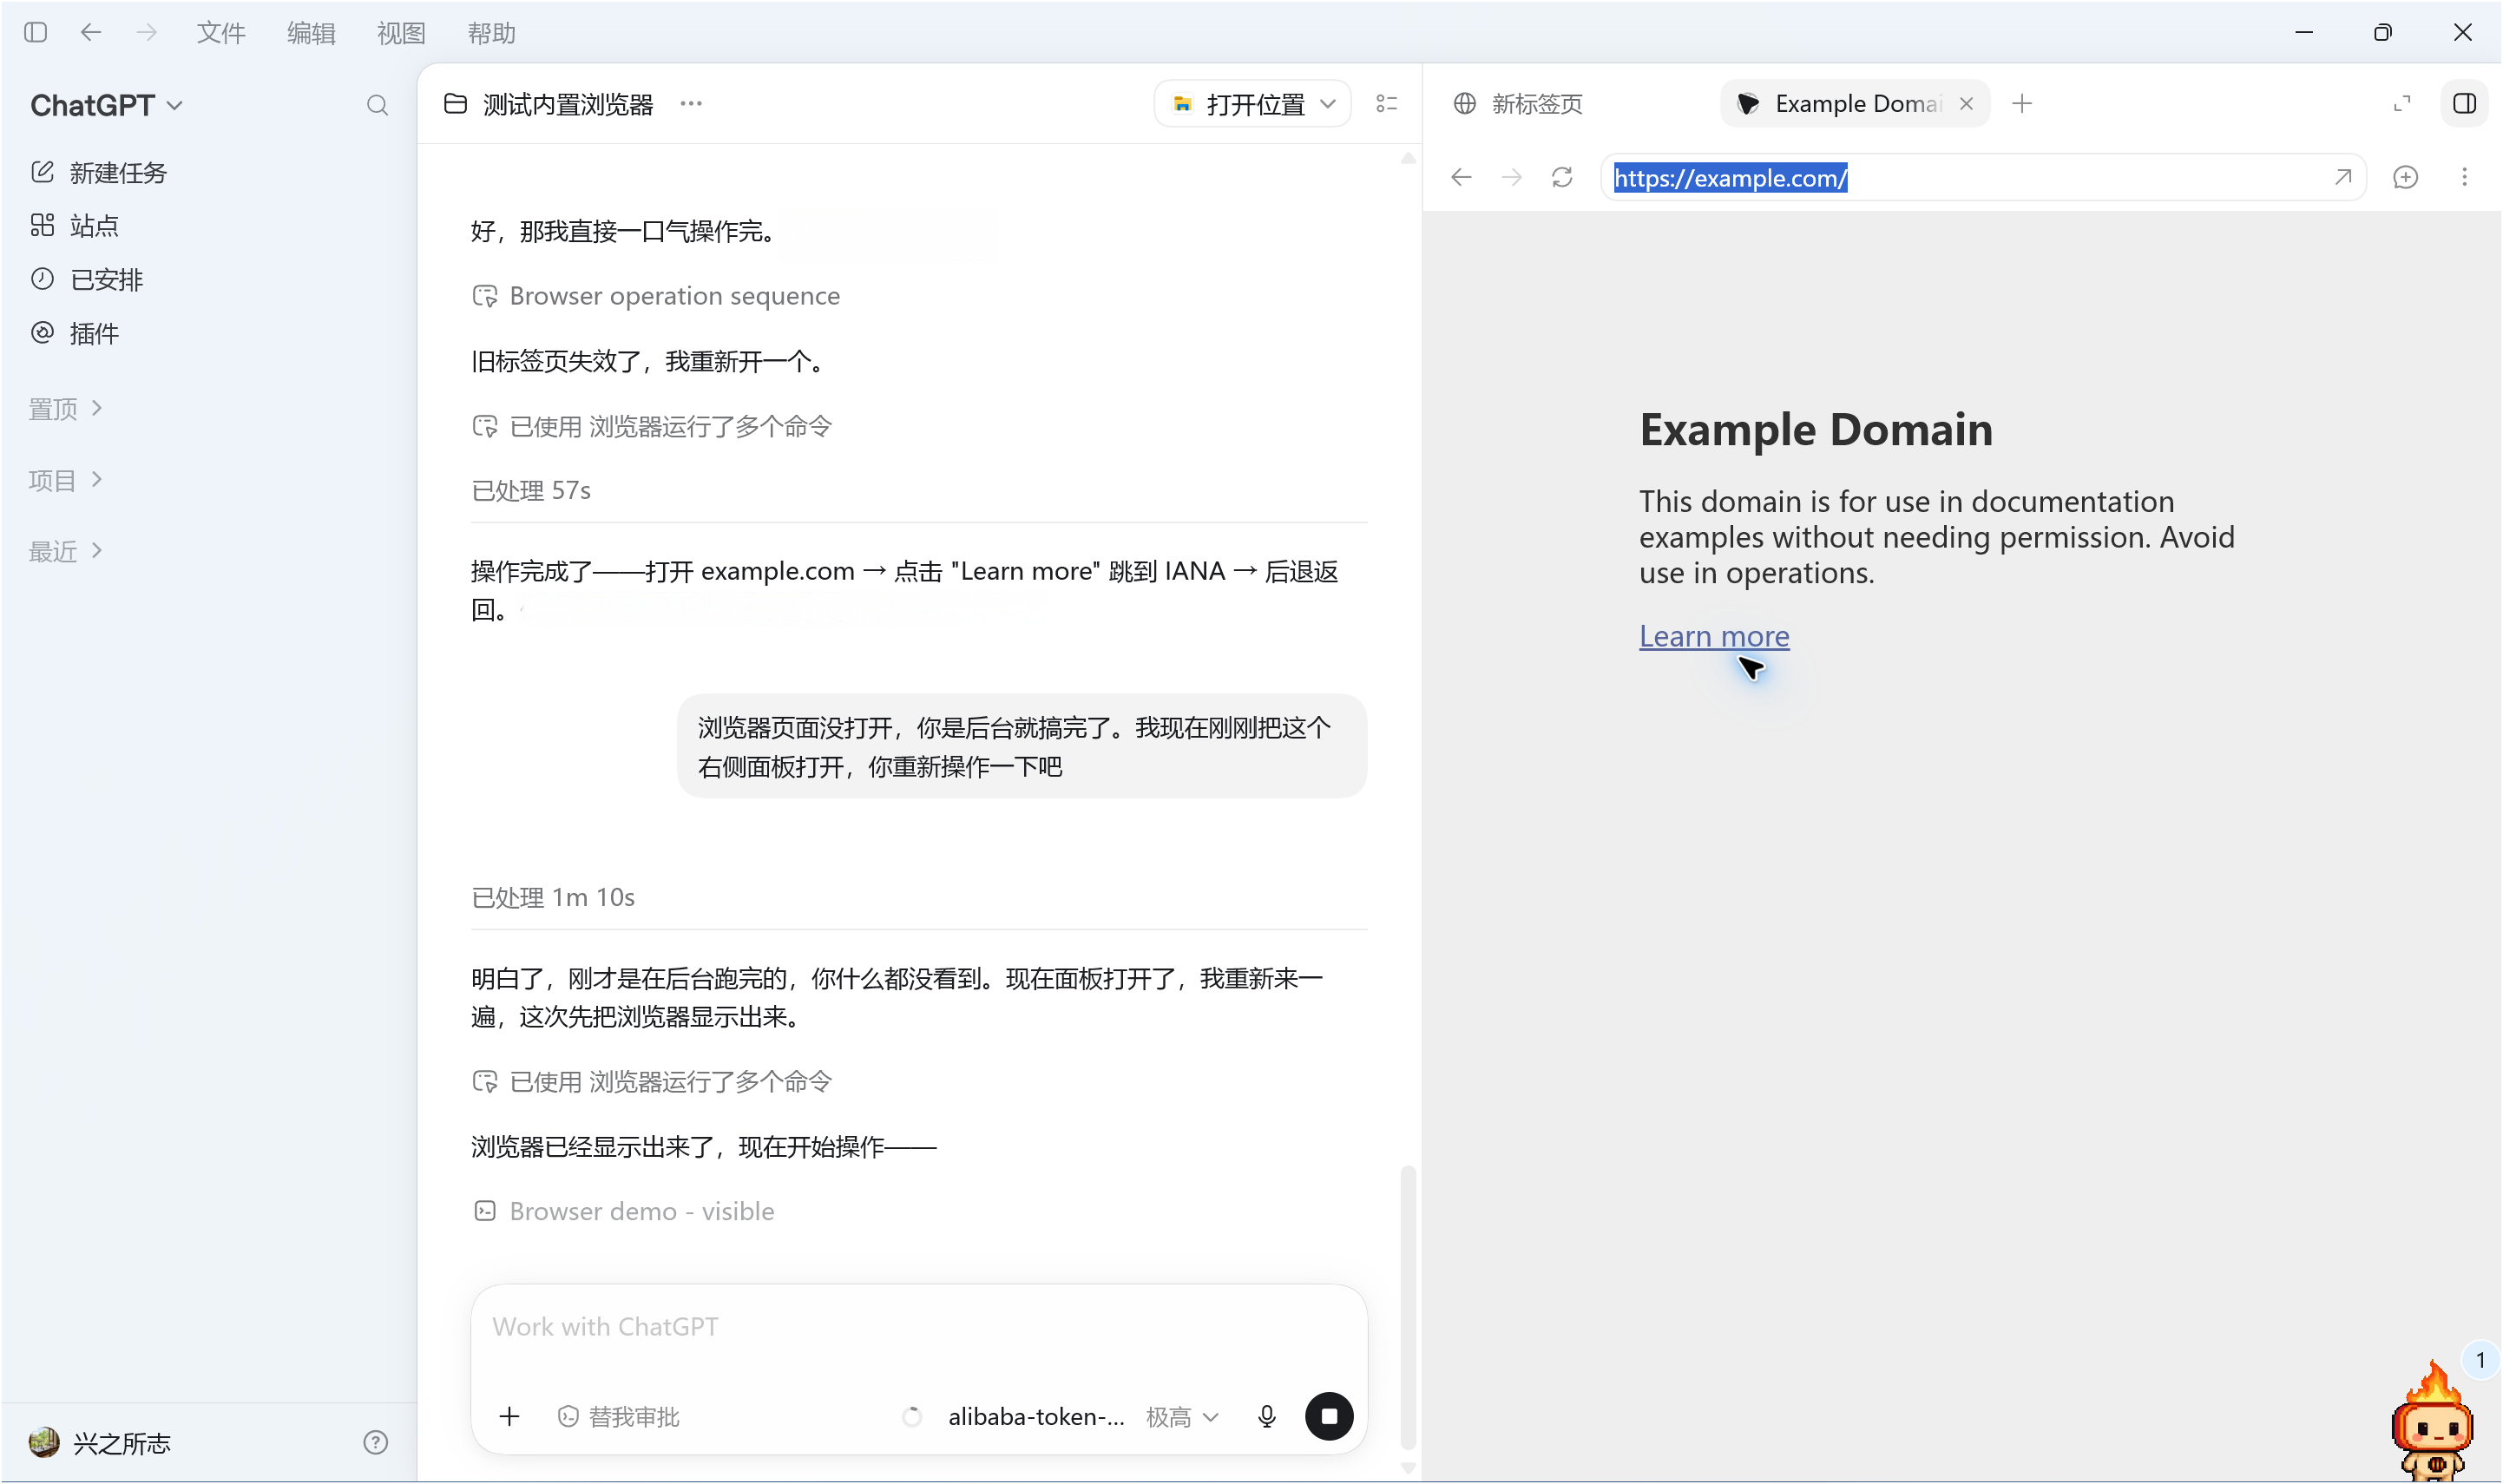Viewport: 2503px width, 1484px height.
Task: Open the 插件 plugins section
Action: click(75, 333)
